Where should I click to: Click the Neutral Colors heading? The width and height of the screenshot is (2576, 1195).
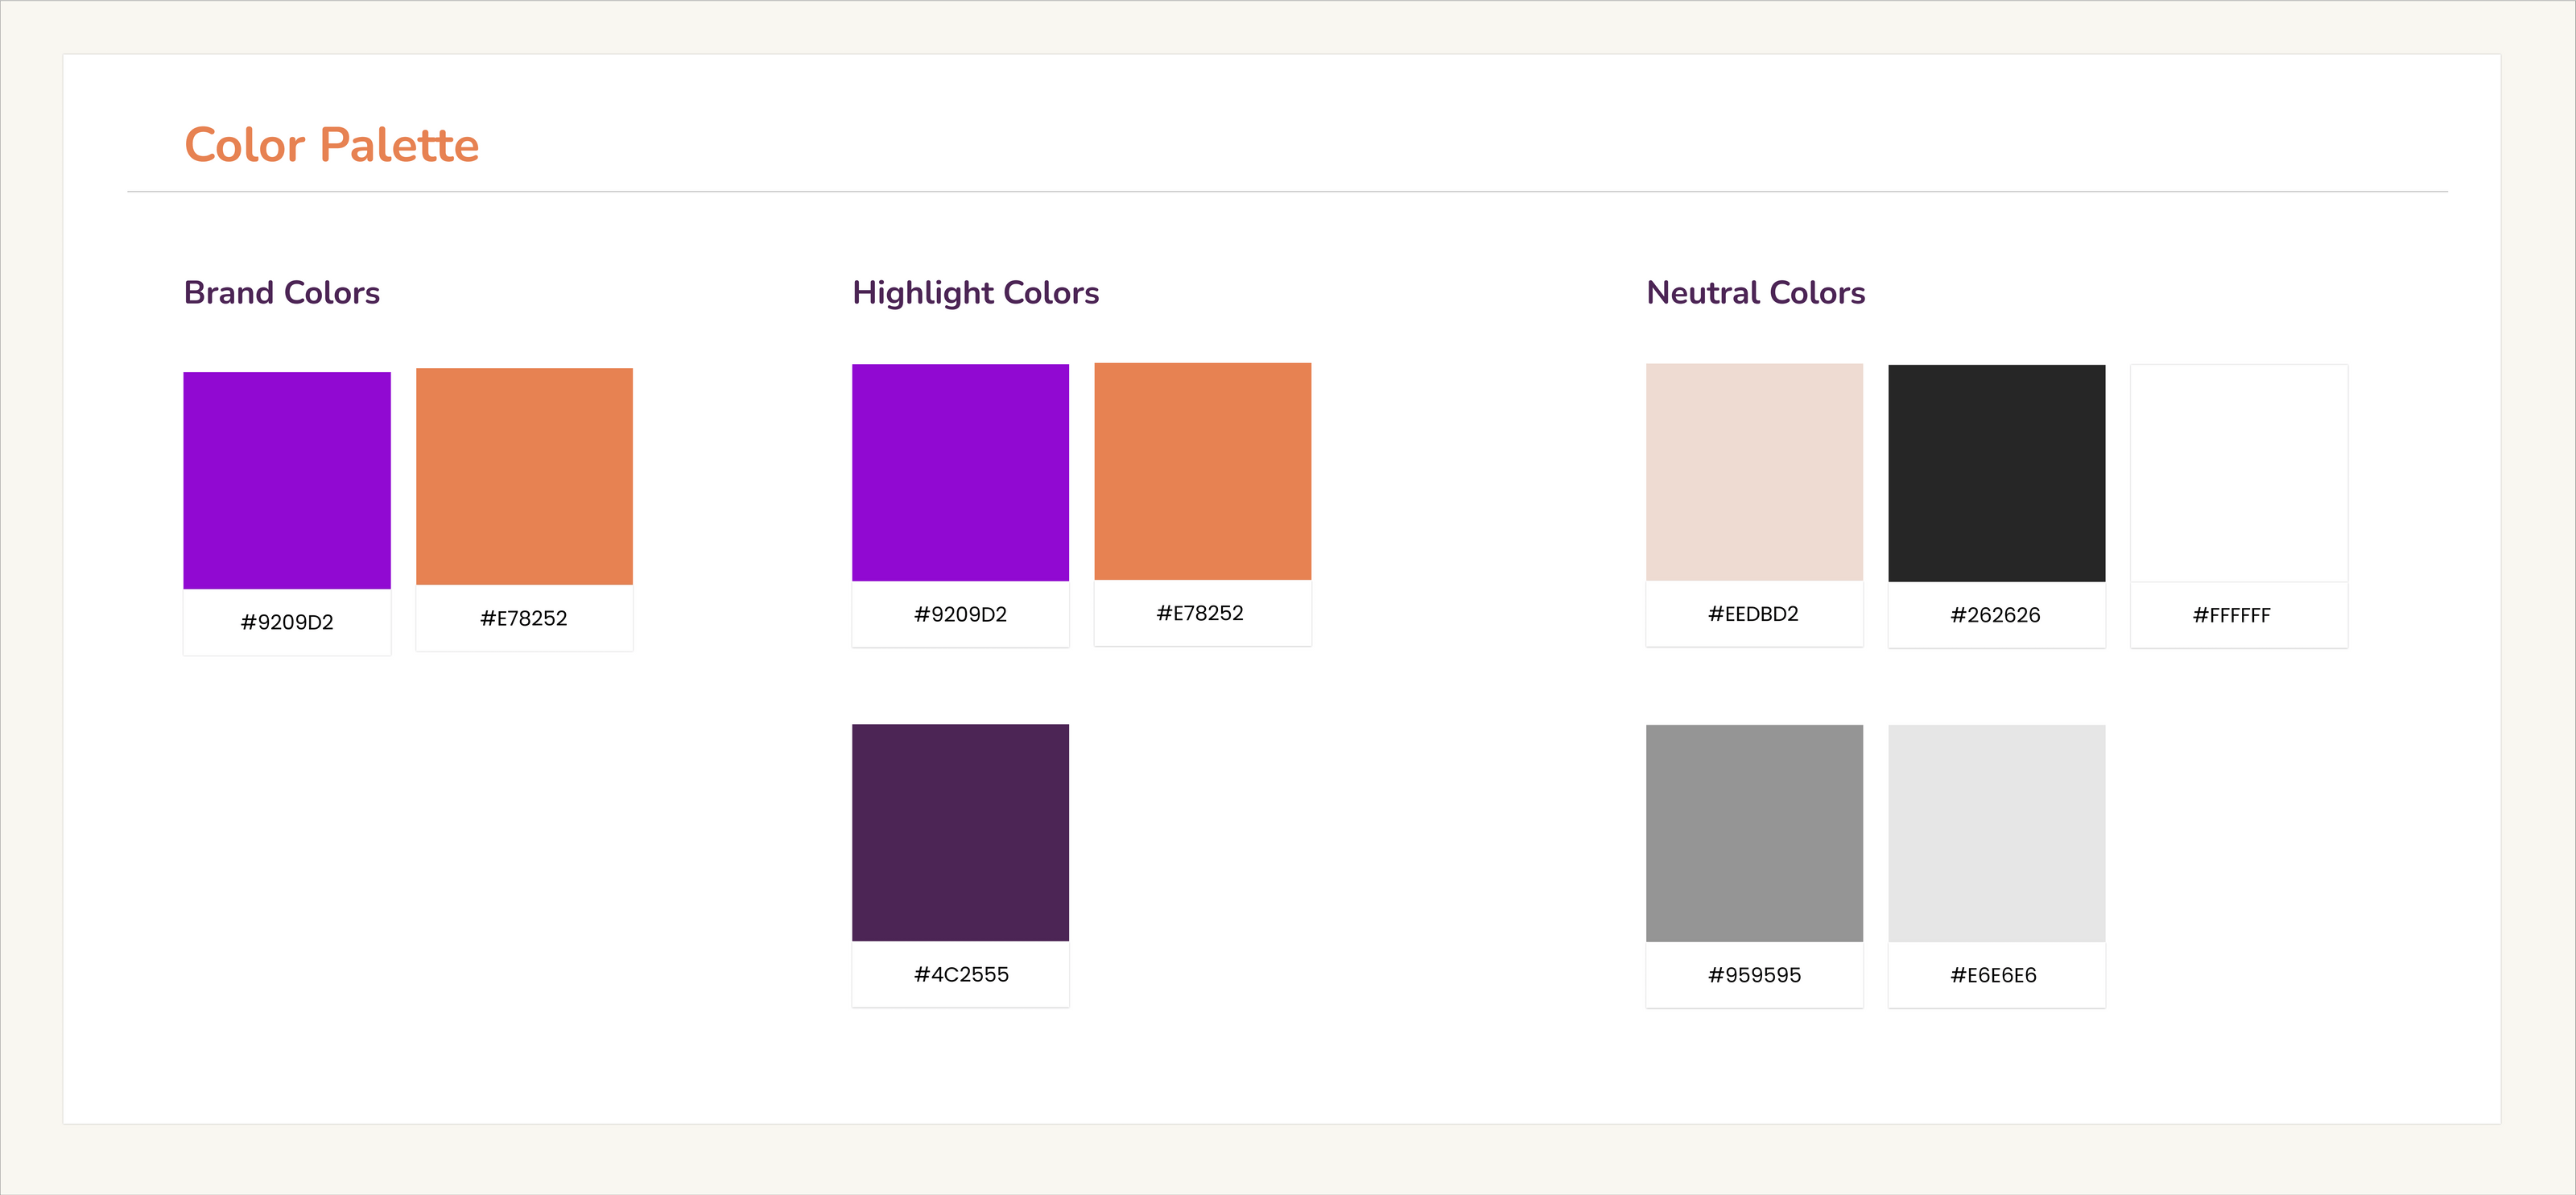pos(1755,293)
